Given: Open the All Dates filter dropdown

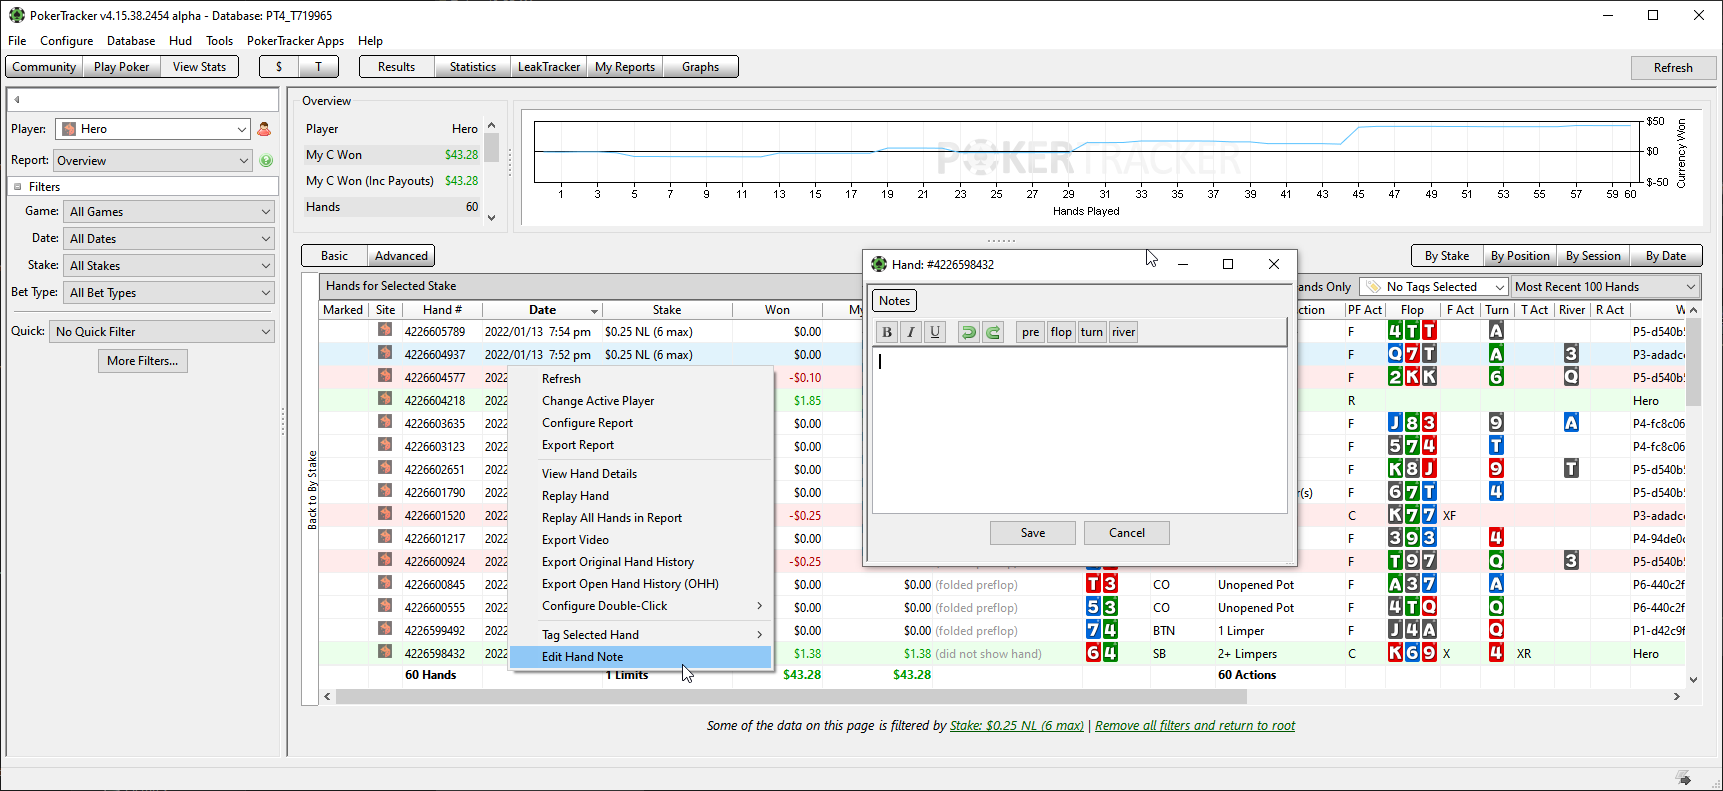Looking at the screenshot, I should [168, 239].
